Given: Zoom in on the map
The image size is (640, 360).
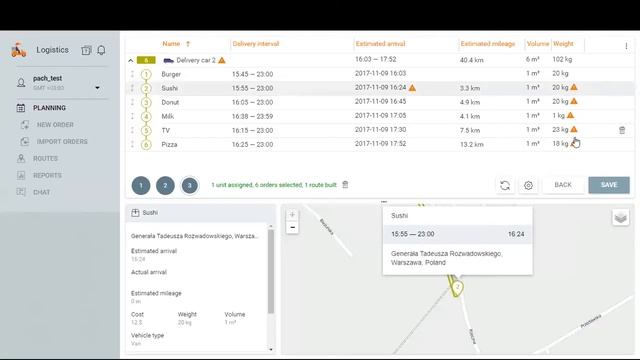Looking at the screenshot, I should pyautogui.click(x=292, y=215).
